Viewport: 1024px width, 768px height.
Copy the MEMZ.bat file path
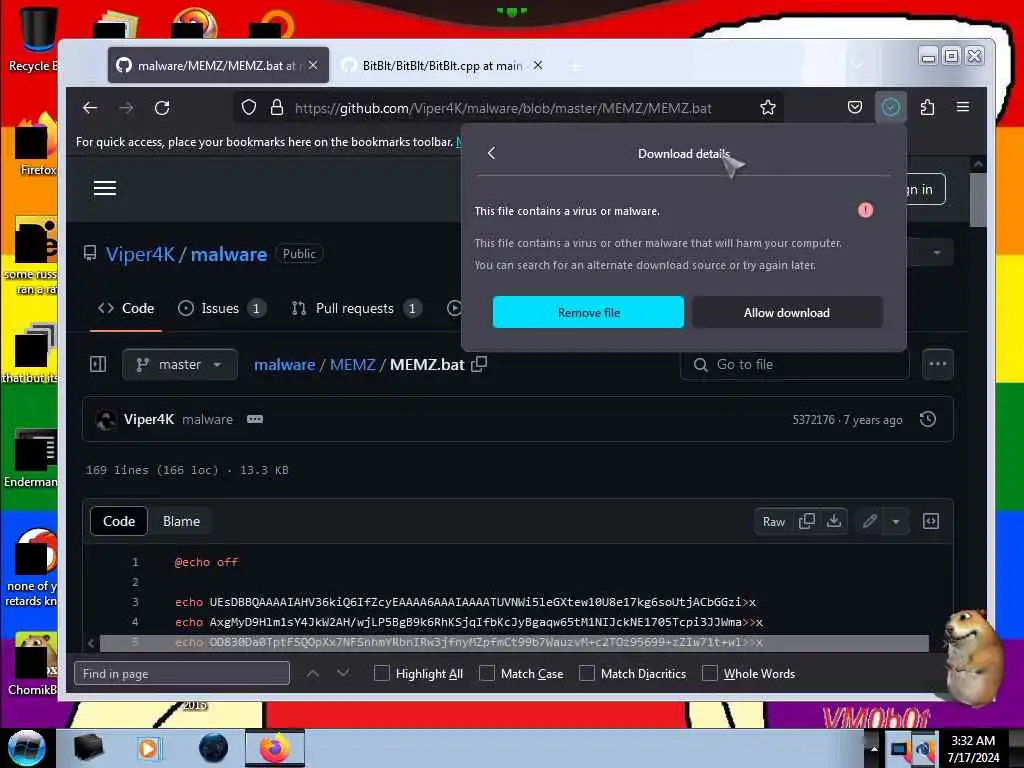click(x=479, y=364)
